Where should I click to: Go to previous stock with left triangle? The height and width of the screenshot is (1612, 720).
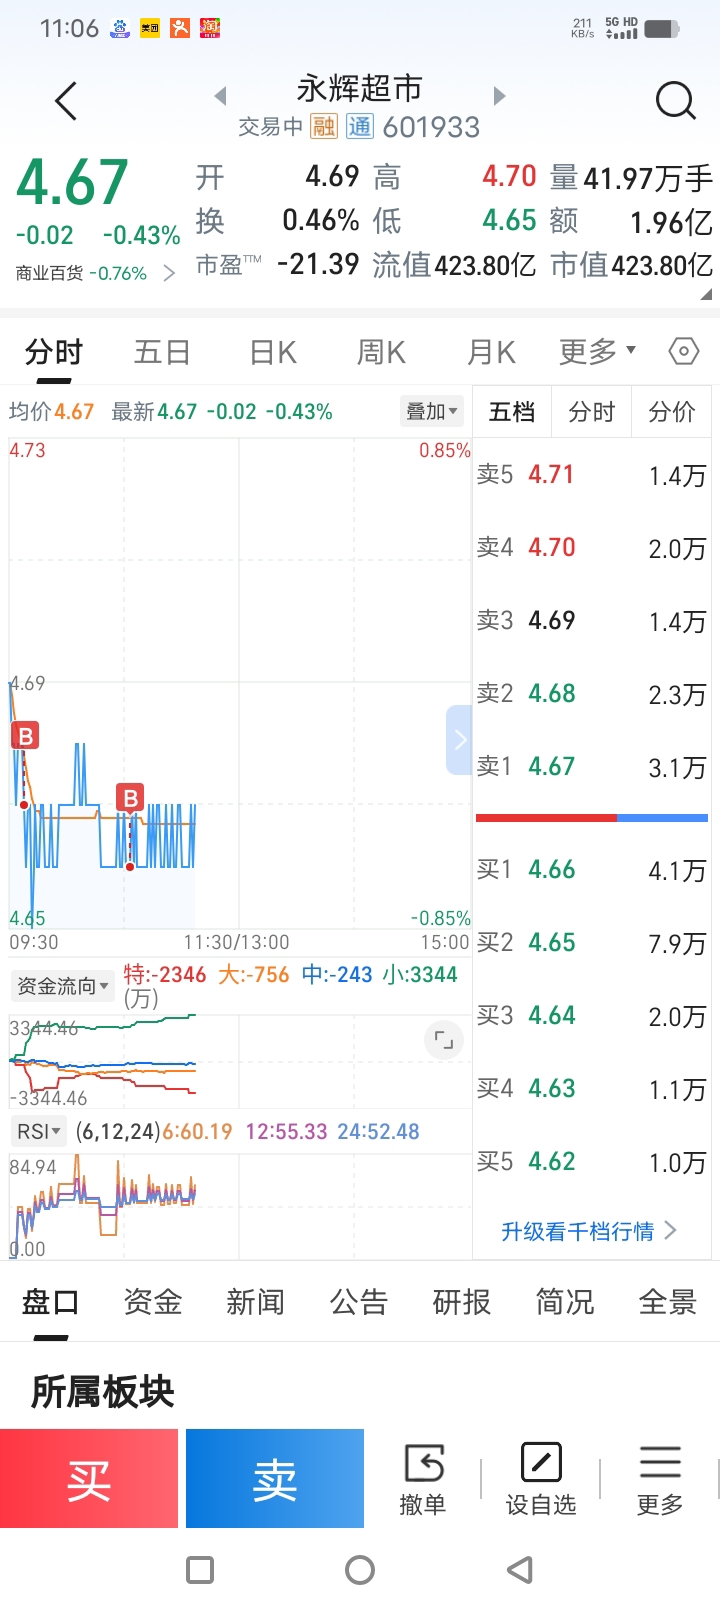(x=220, y=96)
